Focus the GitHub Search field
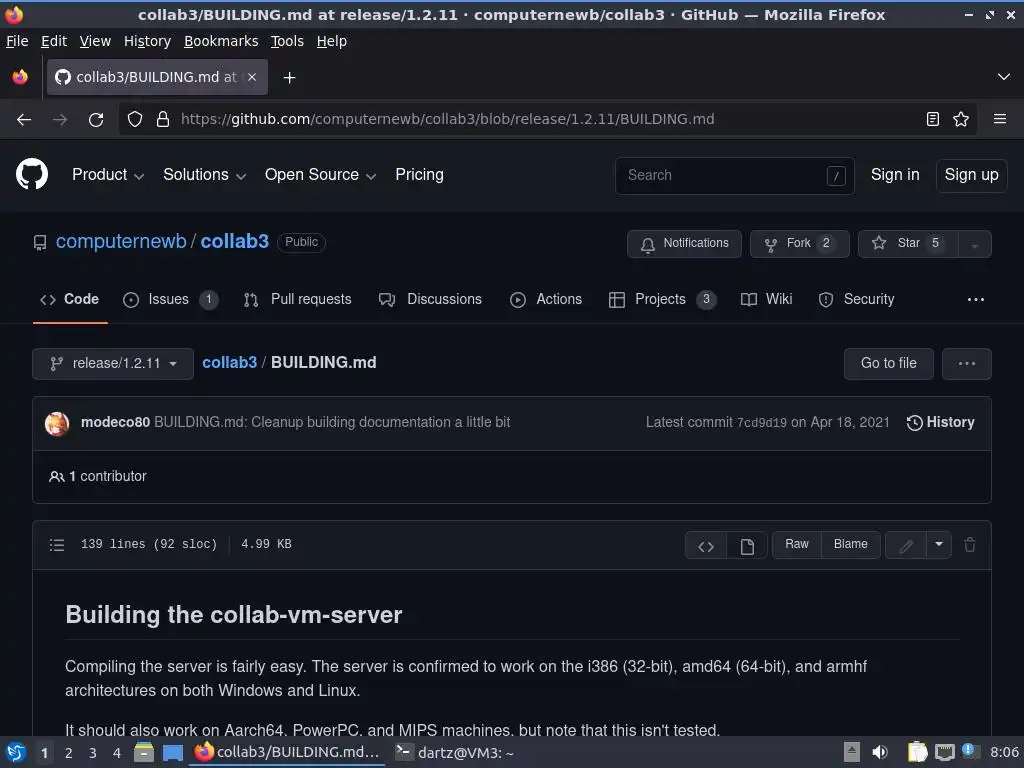Image resolution: width=1024 pixels, height=768 pixels. click(x=735, y=176)
